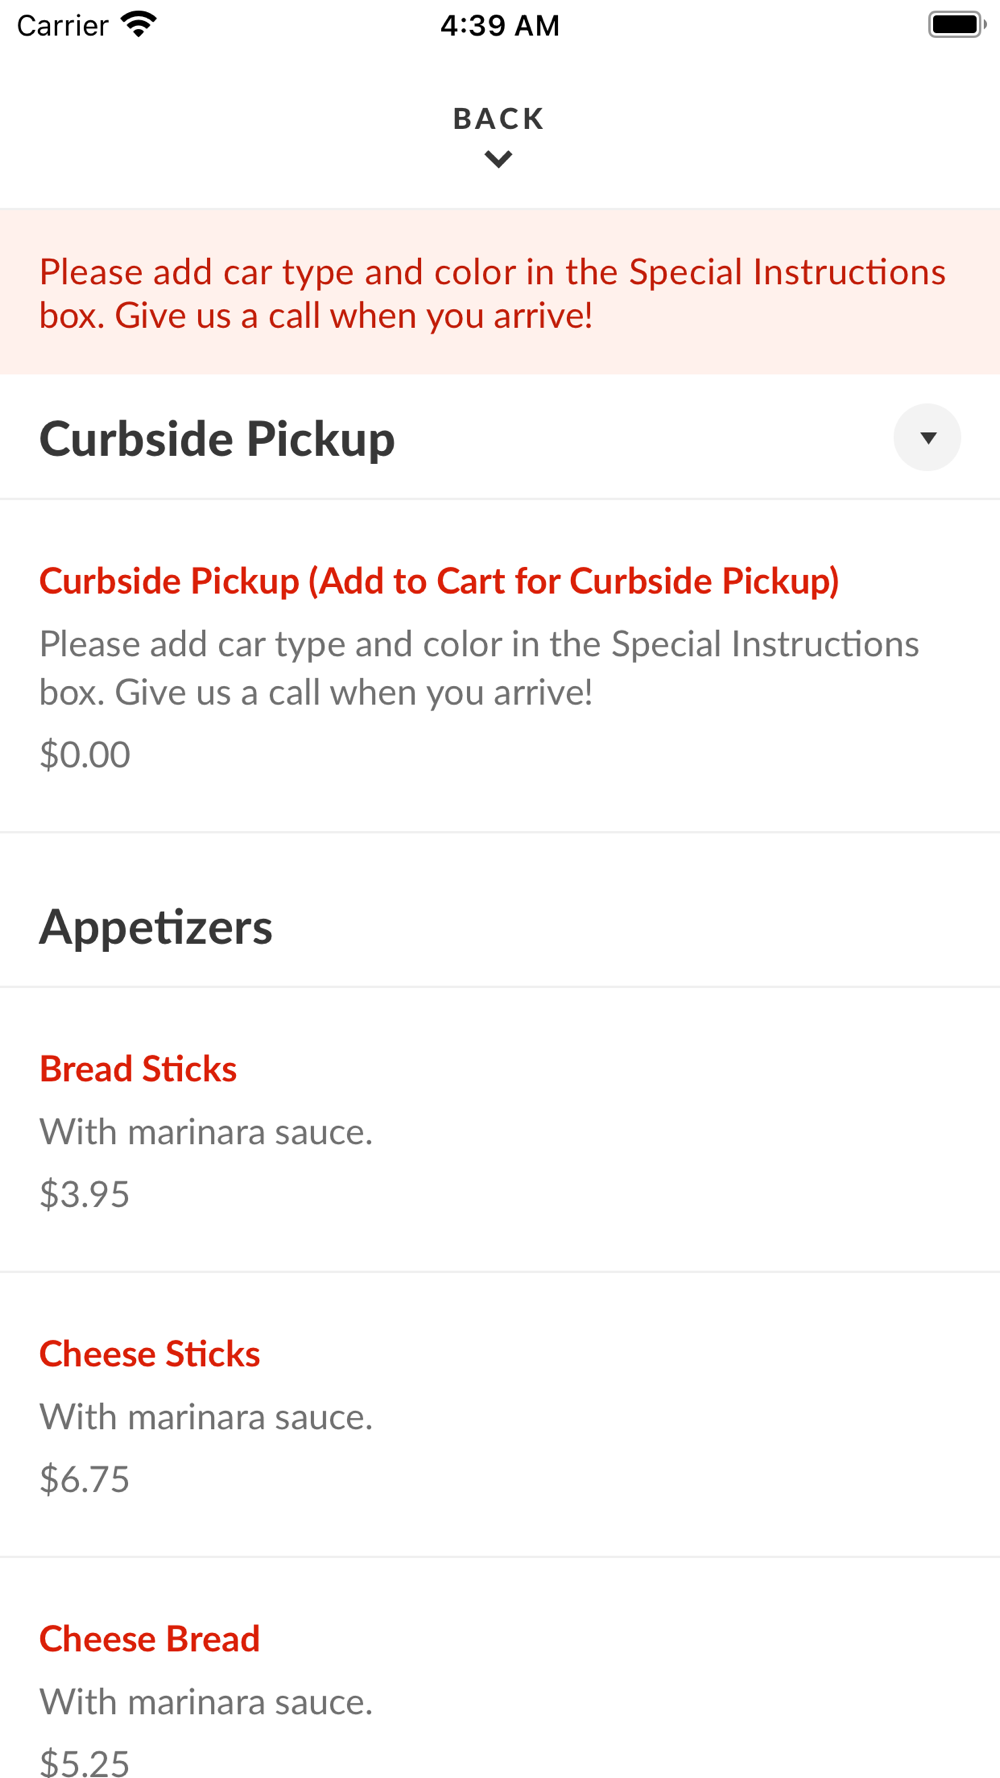Tap the pink special instructions notice banner
This screenshot has height=1778, width=1000.
point(492,293)
